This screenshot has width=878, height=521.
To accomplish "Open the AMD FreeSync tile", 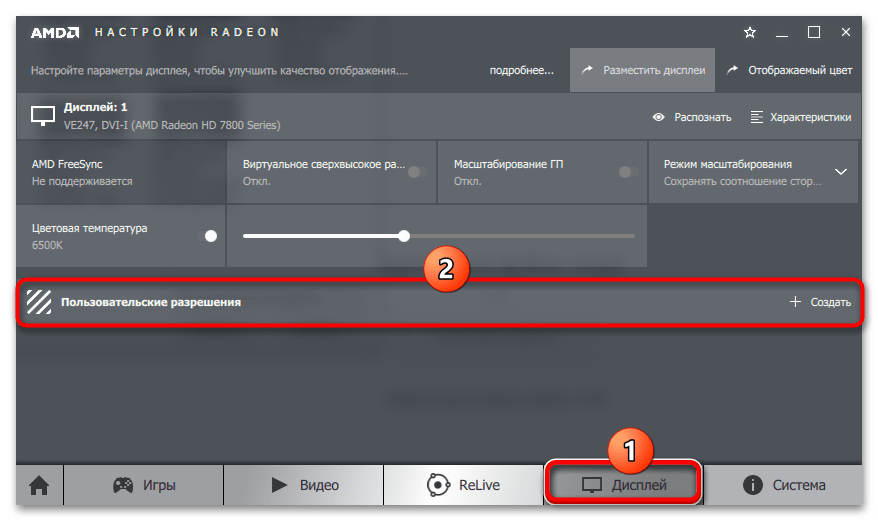I will [x=121, y=172].
